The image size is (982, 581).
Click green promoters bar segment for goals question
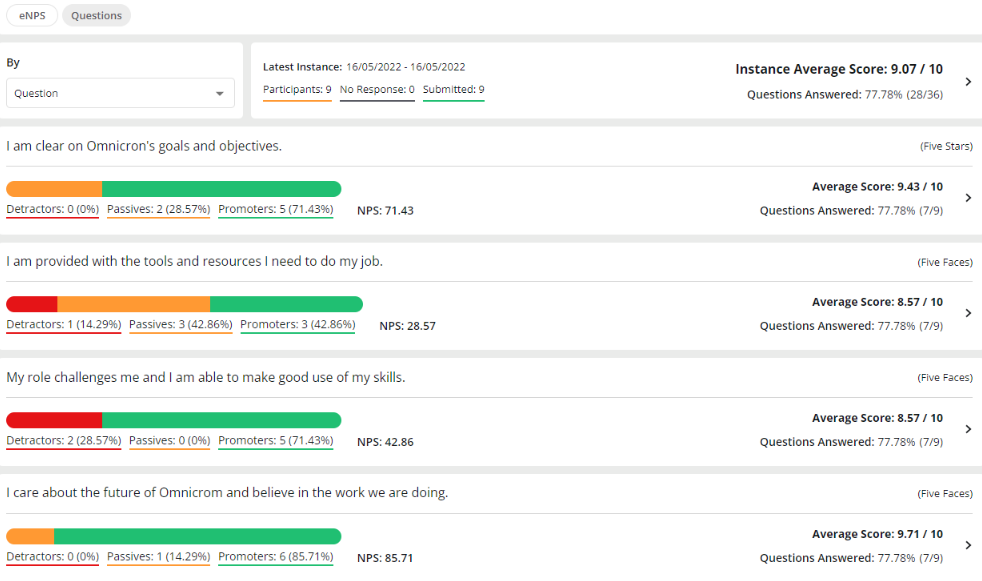coord(221,189)
